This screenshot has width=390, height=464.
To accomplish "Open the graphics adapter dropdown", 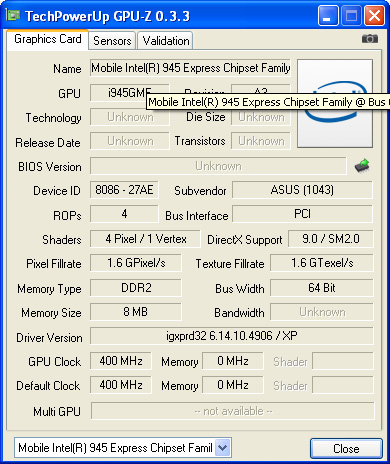I will pos(223,448).
